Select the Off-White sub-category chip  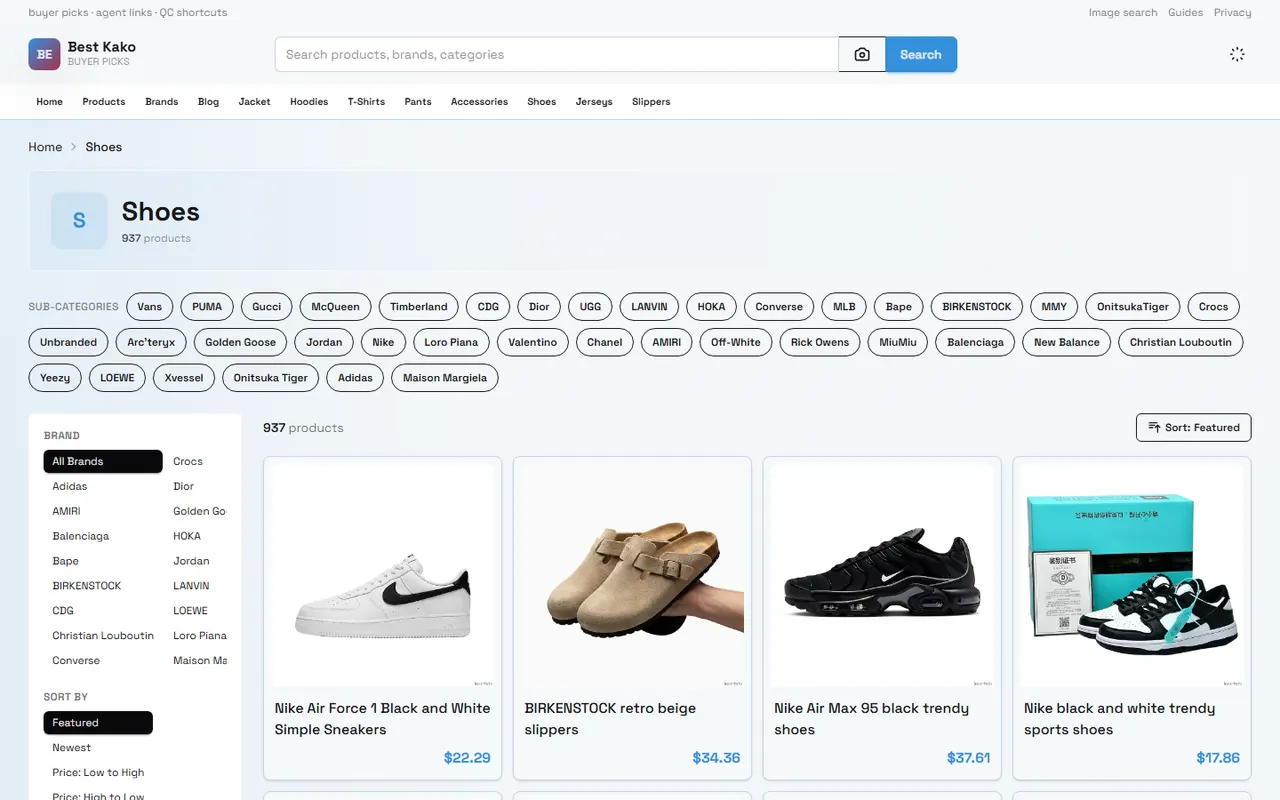[x=736, y=342]
